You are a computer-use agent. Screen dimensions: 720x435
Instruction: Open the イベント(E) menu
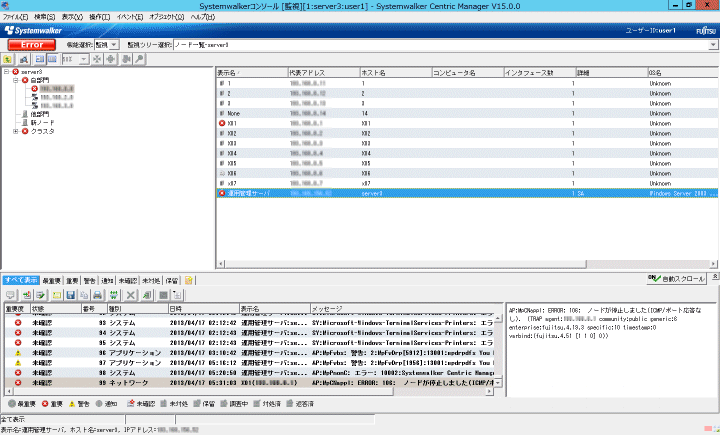point(129,17)
